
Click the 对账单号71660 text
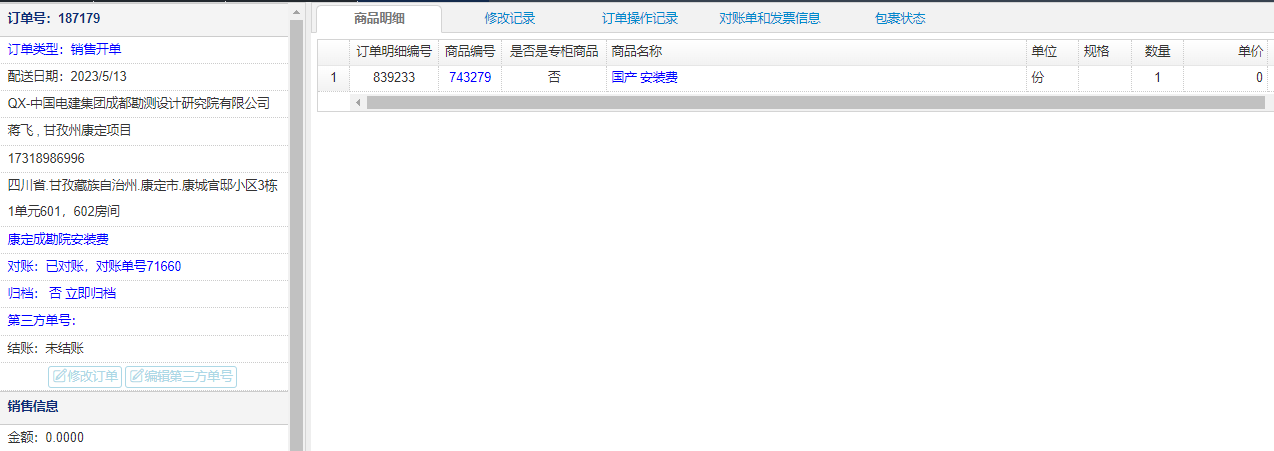139,266
